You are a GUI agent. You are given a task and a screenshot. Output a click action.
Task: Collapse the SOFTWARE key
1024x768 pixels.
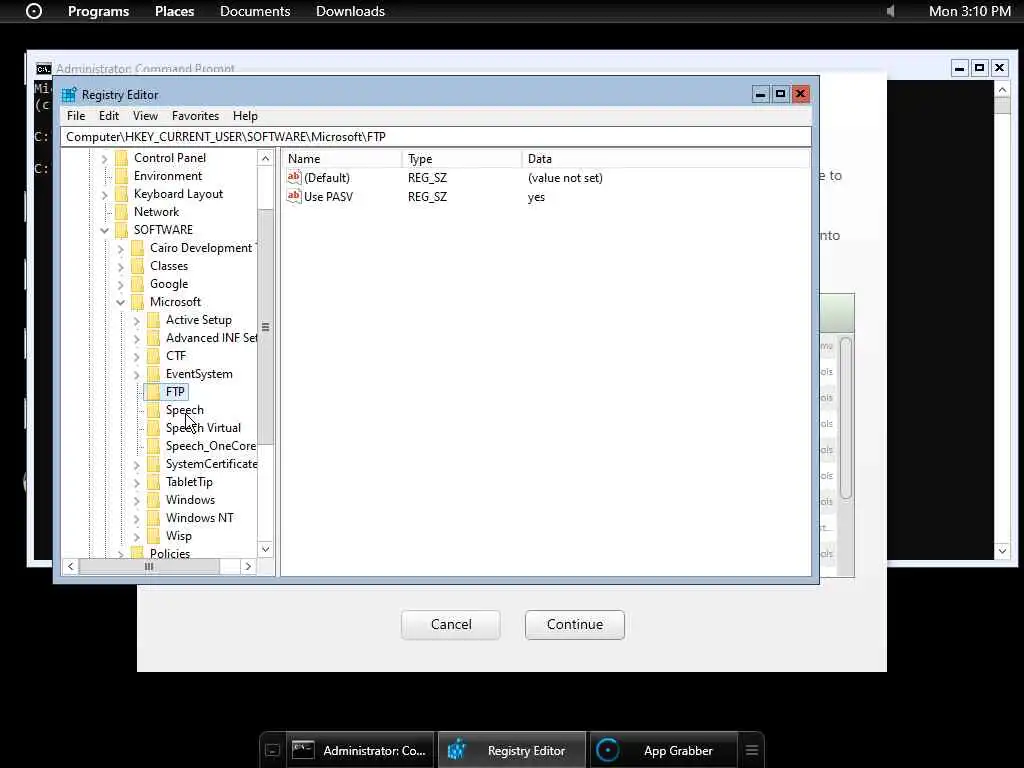104,231
